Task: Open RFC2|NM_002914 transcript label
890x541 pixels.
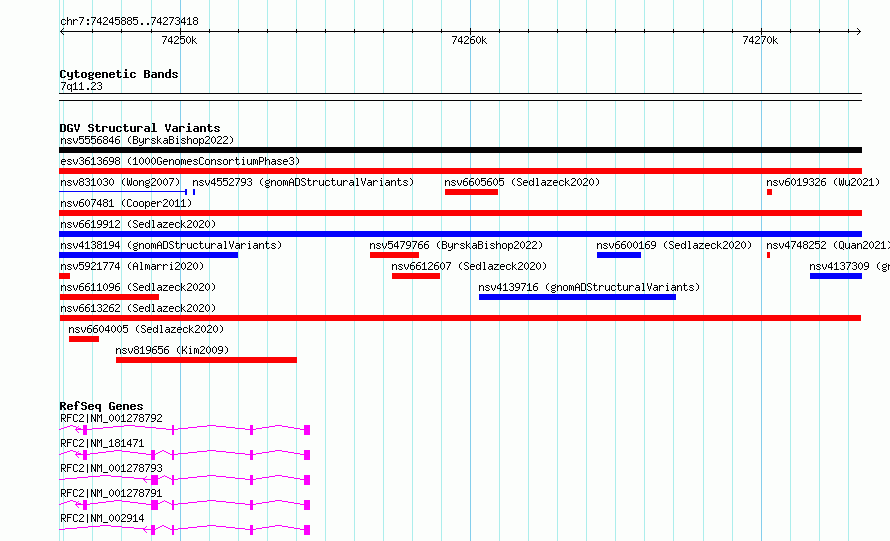Action: (102, 518)
